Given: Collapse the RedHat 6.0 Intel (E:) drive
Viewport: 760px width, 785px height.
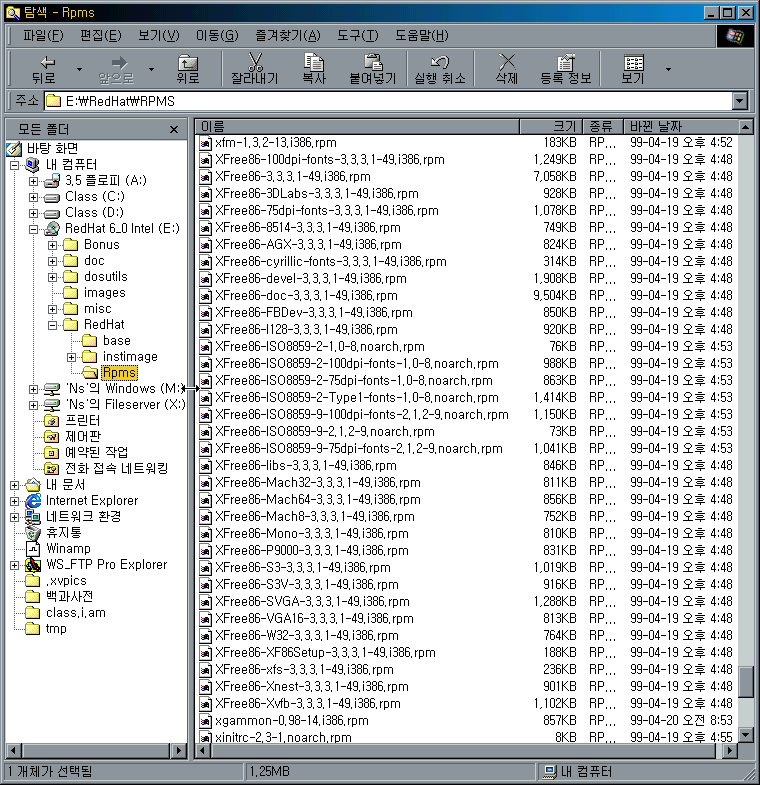Looking at the screenshot, I should point(34,229).
